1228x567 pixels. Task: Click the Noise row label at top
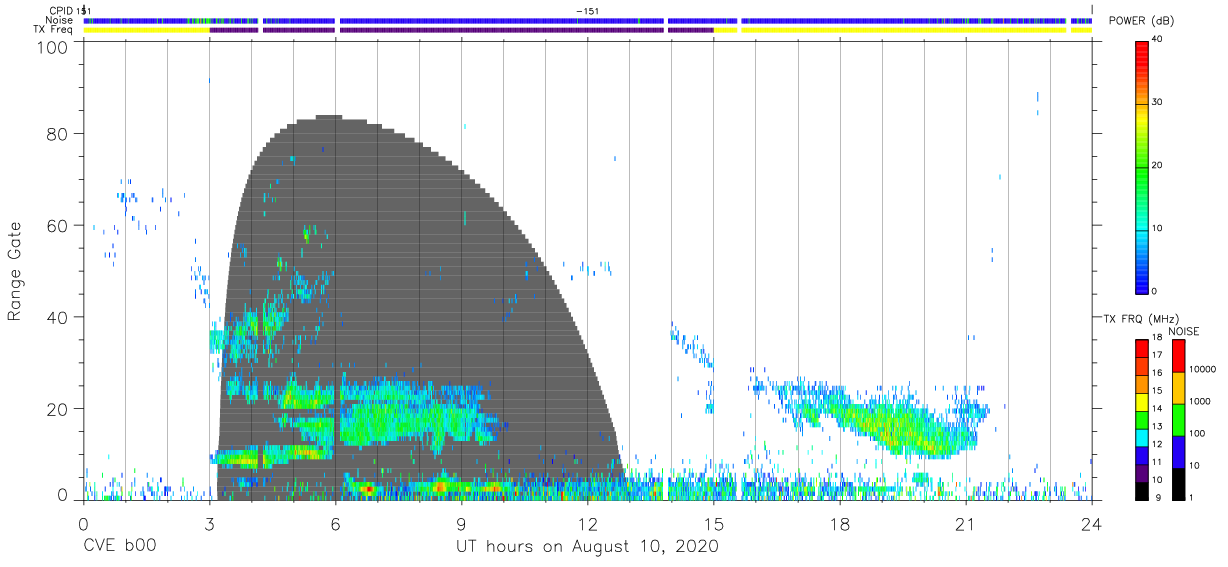[62, 20]
